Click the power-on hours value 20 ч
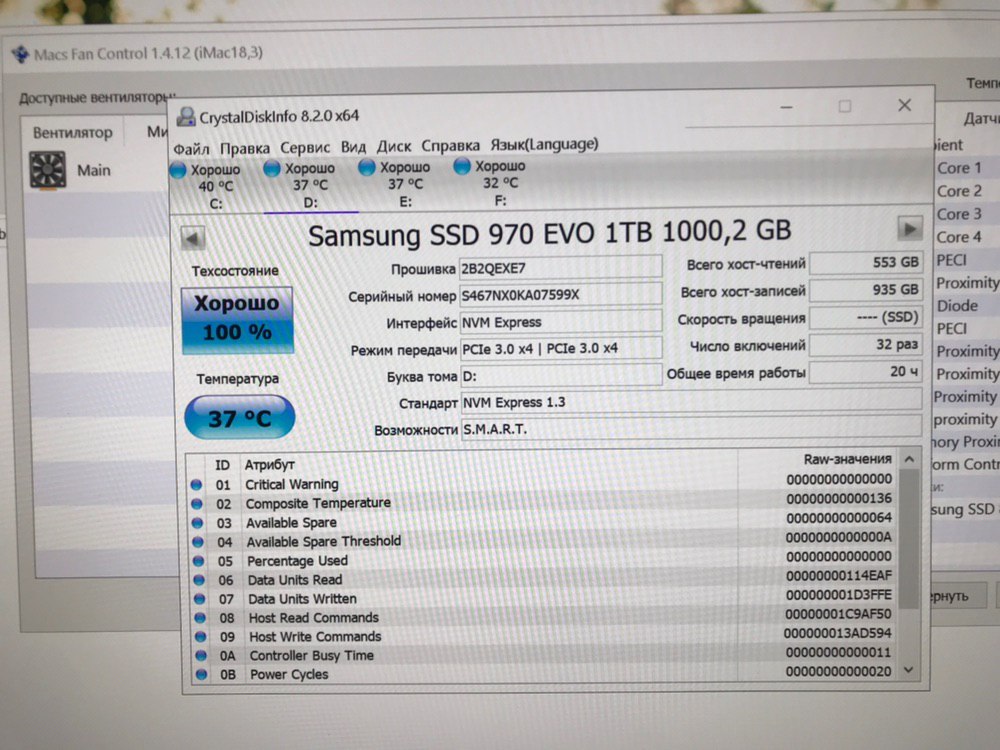 866,371
